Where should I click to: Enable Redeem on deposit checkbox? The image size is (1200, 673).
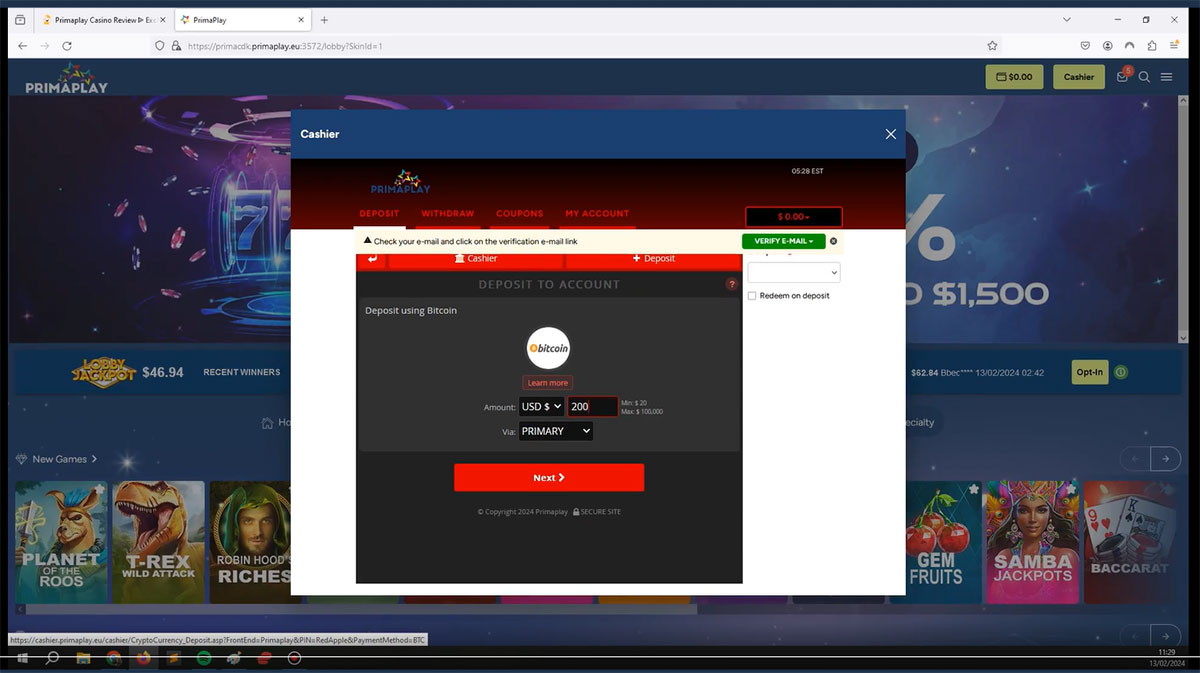pyautogui.click(x=752, y=296)
